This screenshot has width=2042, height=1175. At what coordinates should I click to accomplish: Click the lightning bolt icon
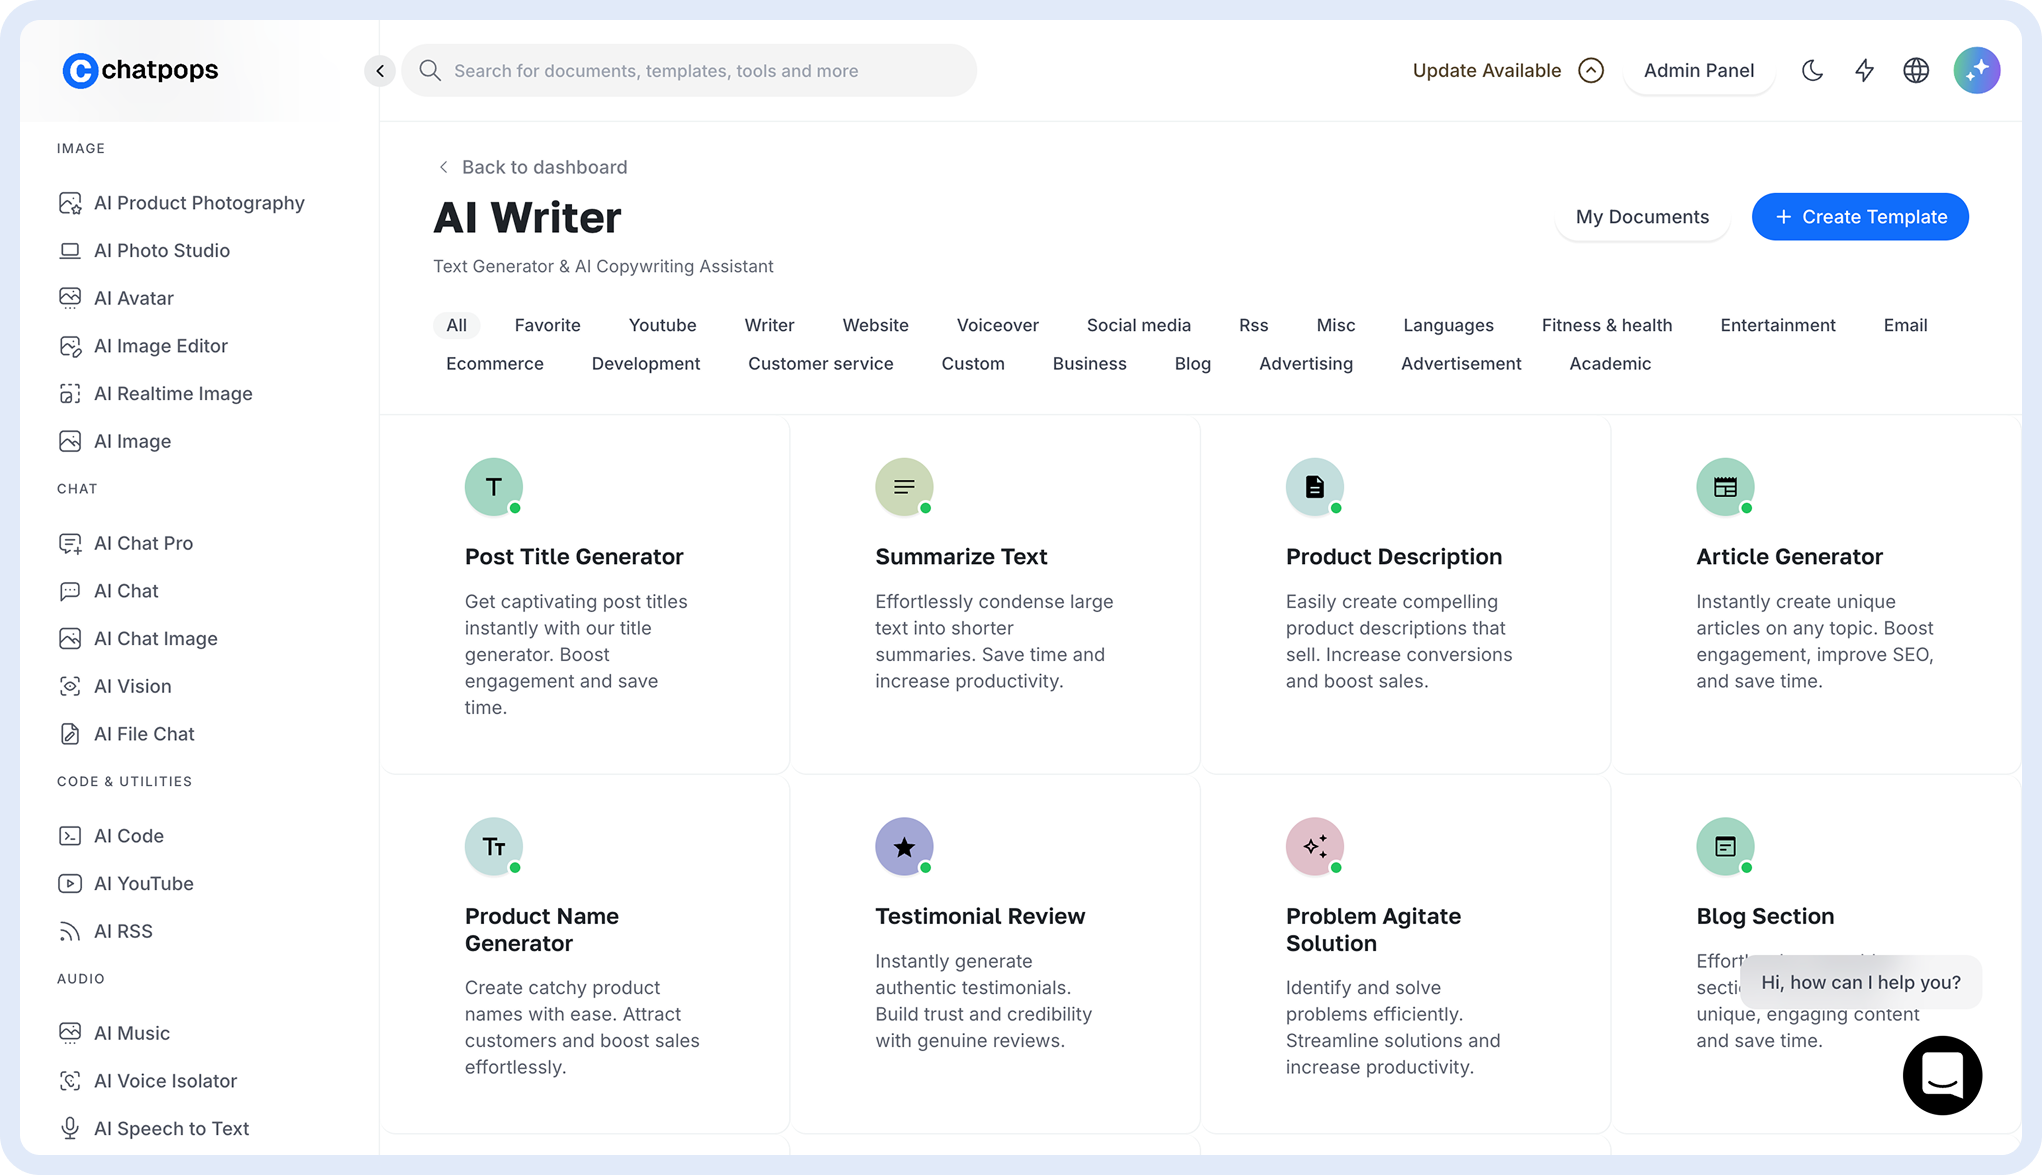[x=1864, y=70]
